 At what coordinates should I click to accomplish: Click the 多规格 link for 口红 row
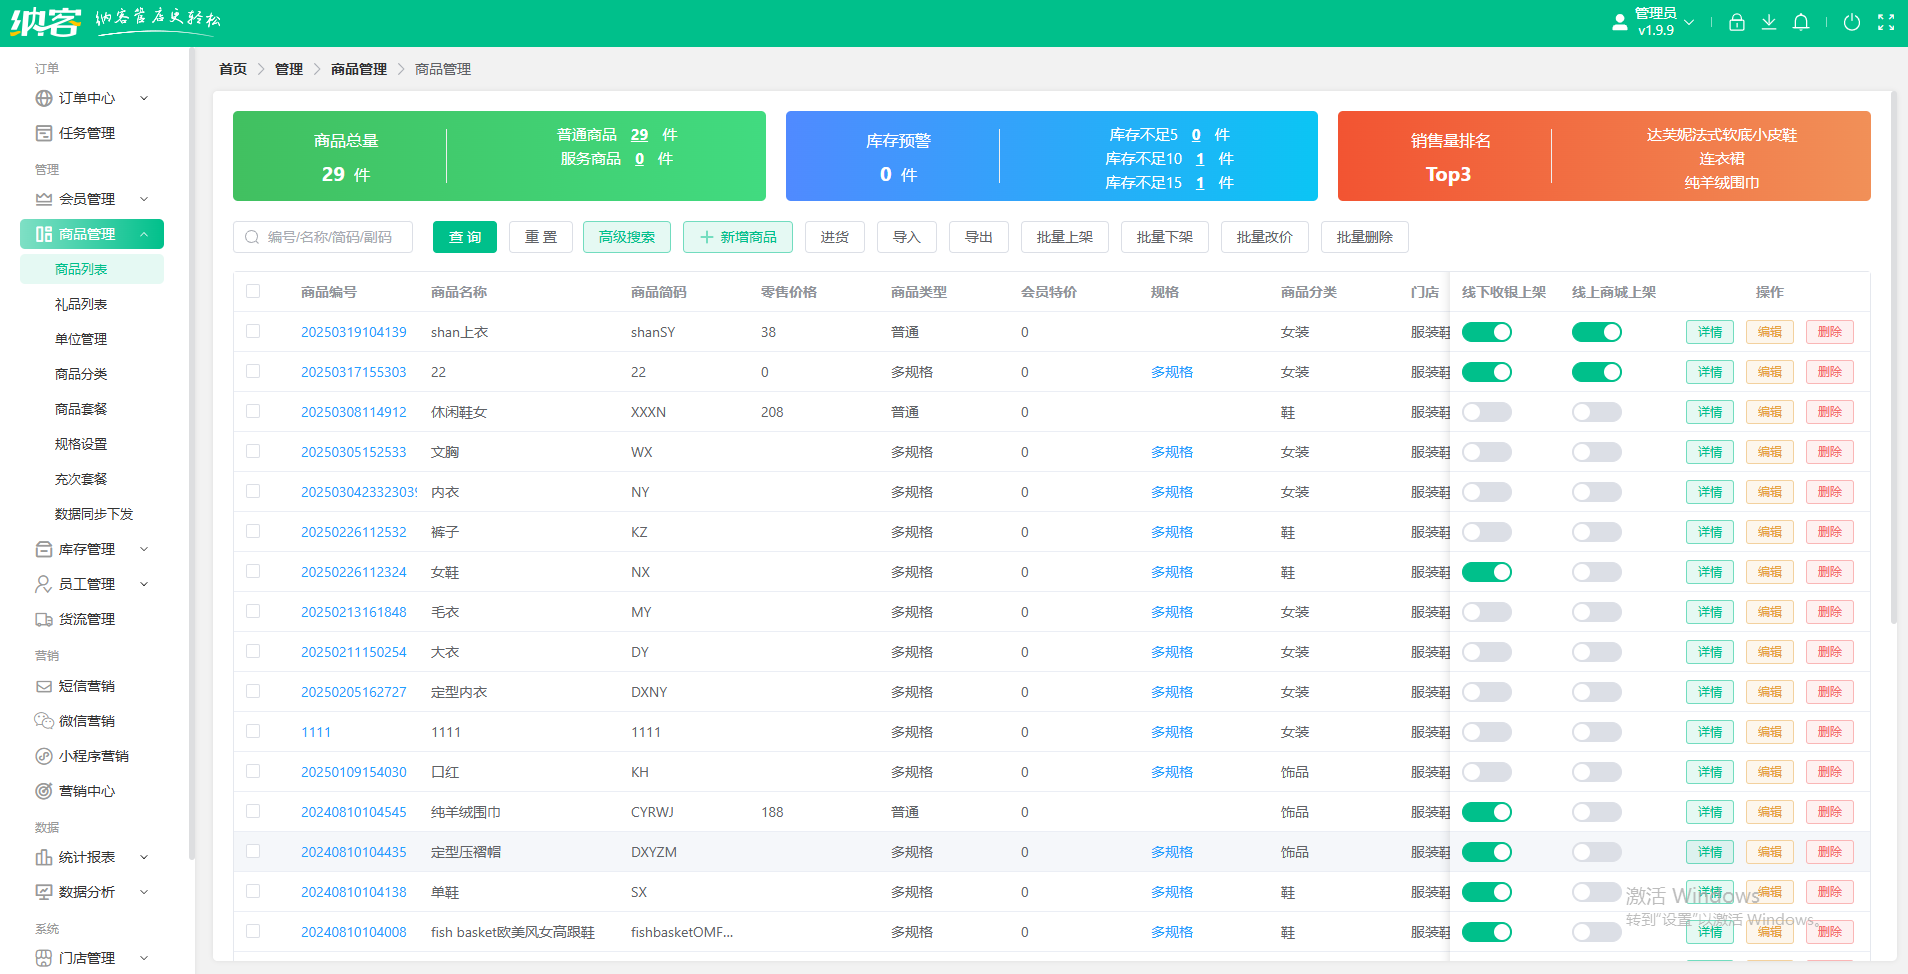(1172, 772)
